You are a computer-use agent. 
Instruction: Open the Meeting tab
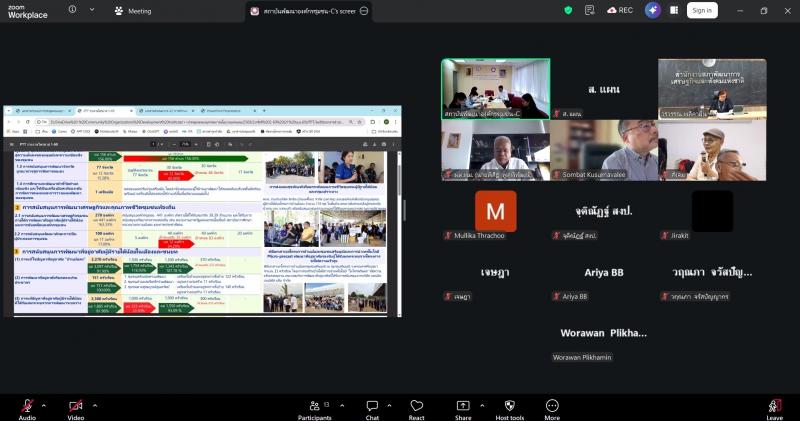[133, 11]
